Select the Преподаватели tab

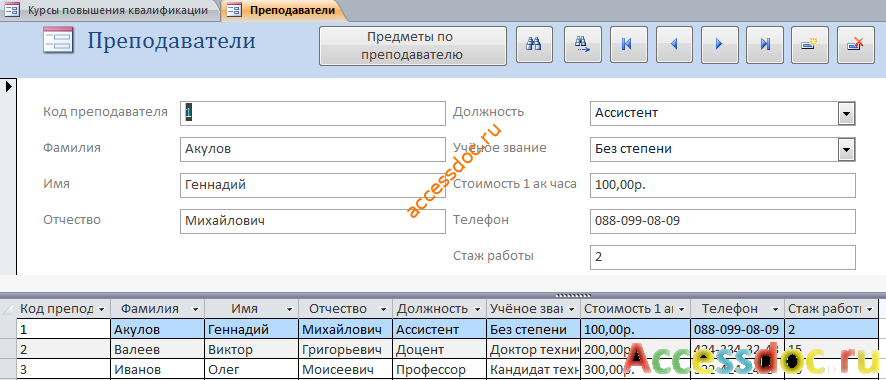[x=284, y=10]
